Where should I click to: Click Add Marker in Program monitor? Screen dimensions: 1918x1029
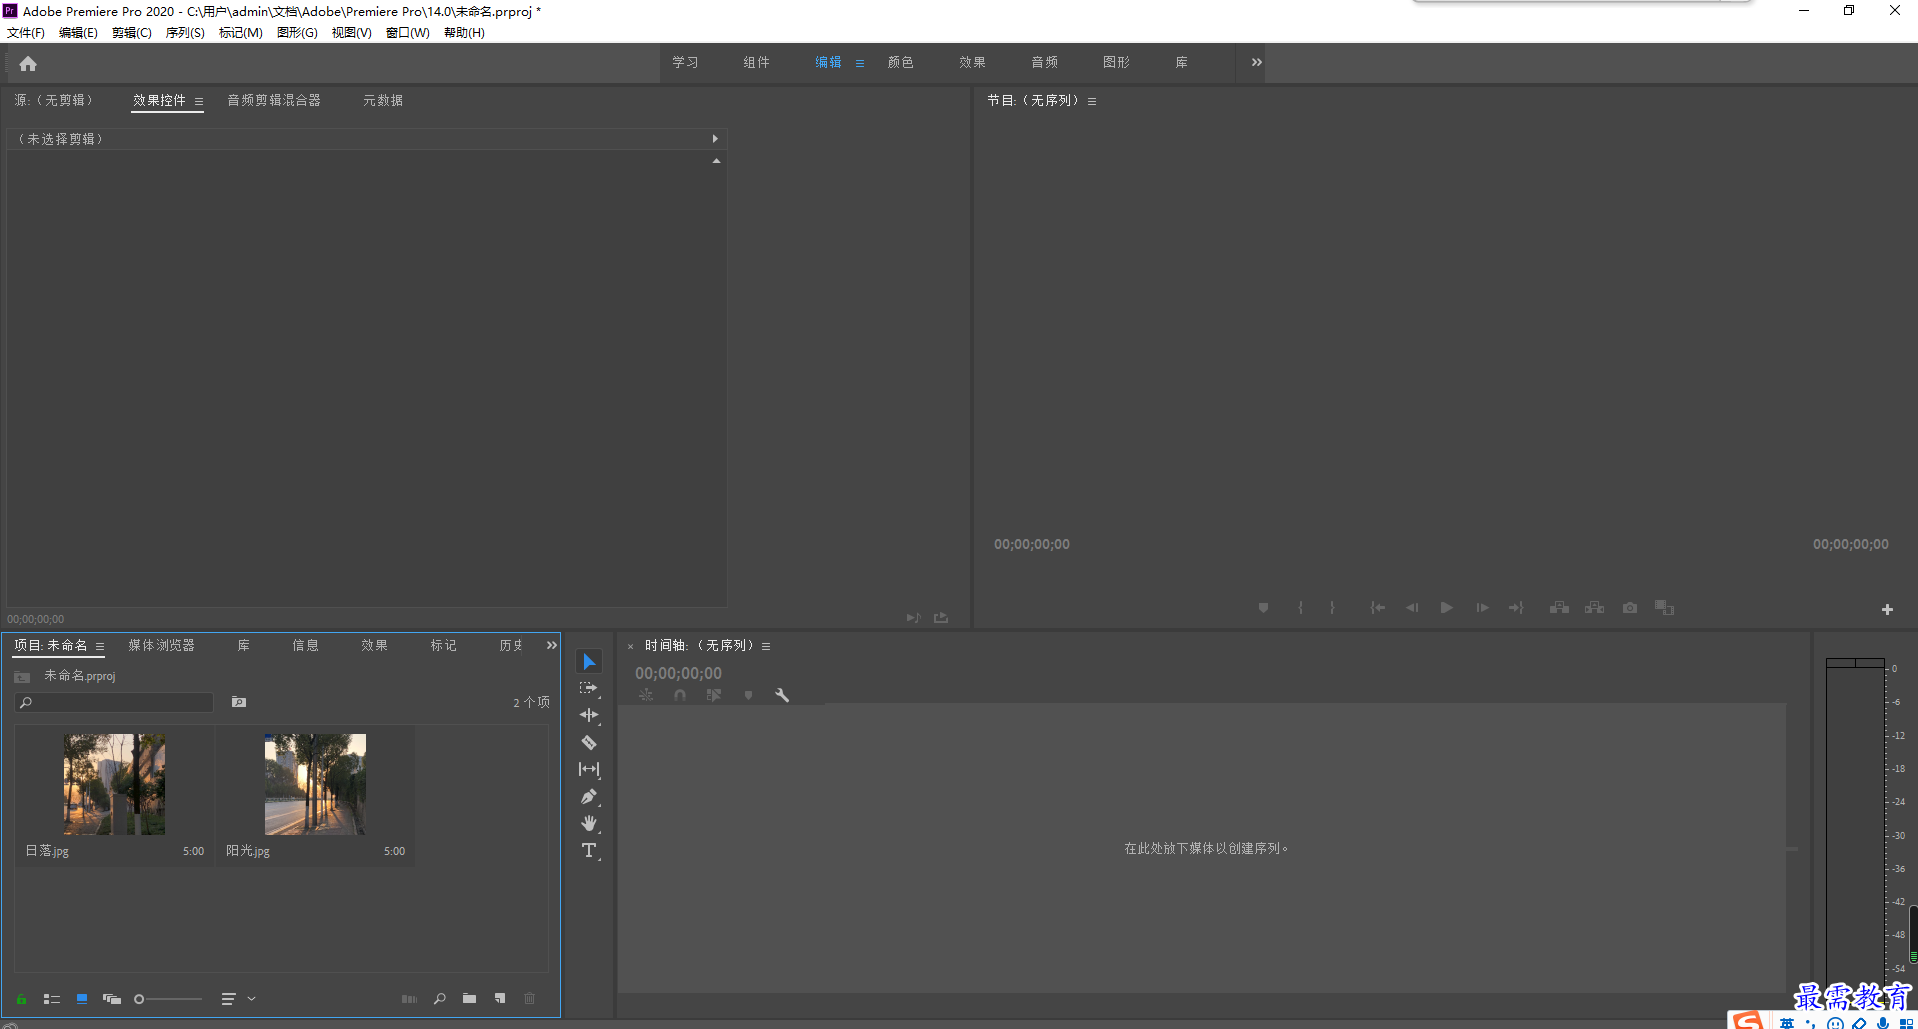[x=1263, y=607]
